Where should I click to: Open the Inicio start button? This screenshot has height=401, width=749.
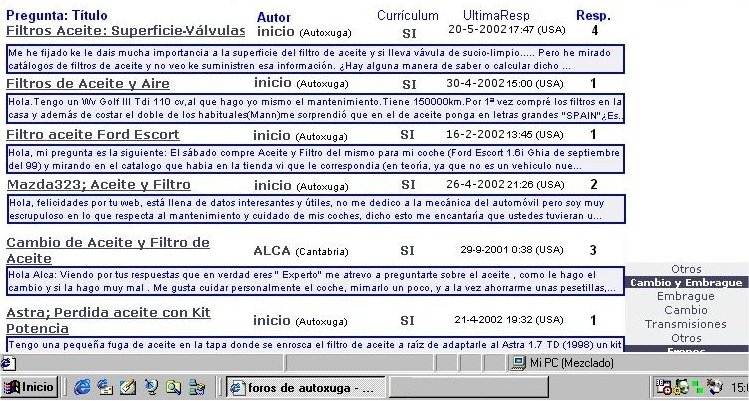(x=29, y=387)
